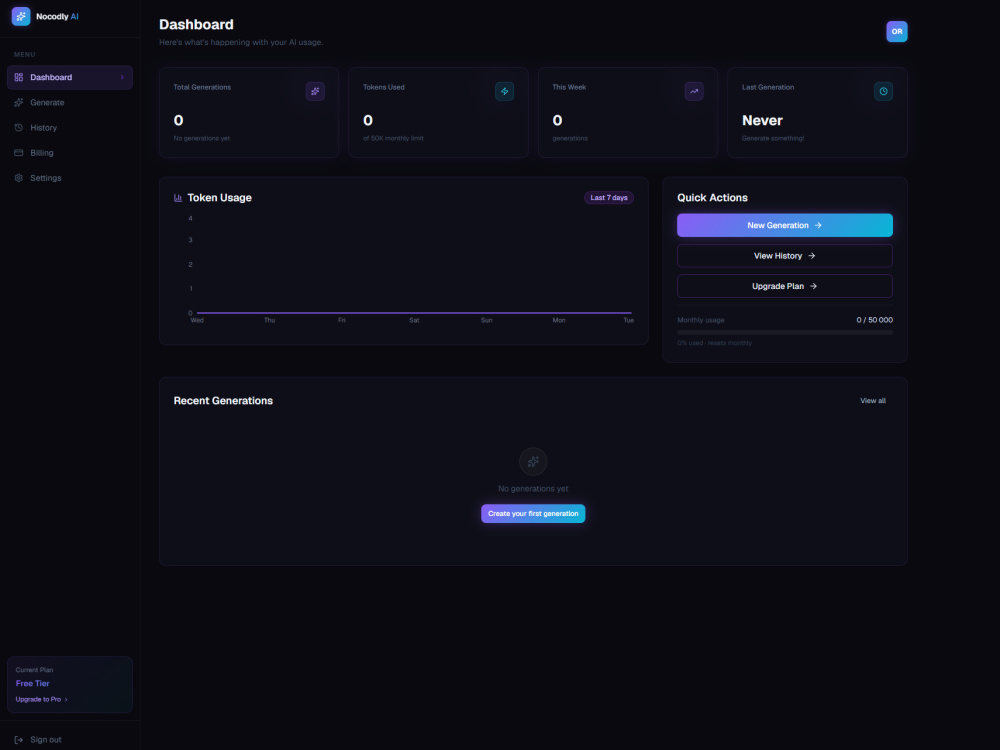The image size is (1000, 750).
Task: Start a New Generation from Quick Actions
Action: pyautogui.click(x=784, y=225)
